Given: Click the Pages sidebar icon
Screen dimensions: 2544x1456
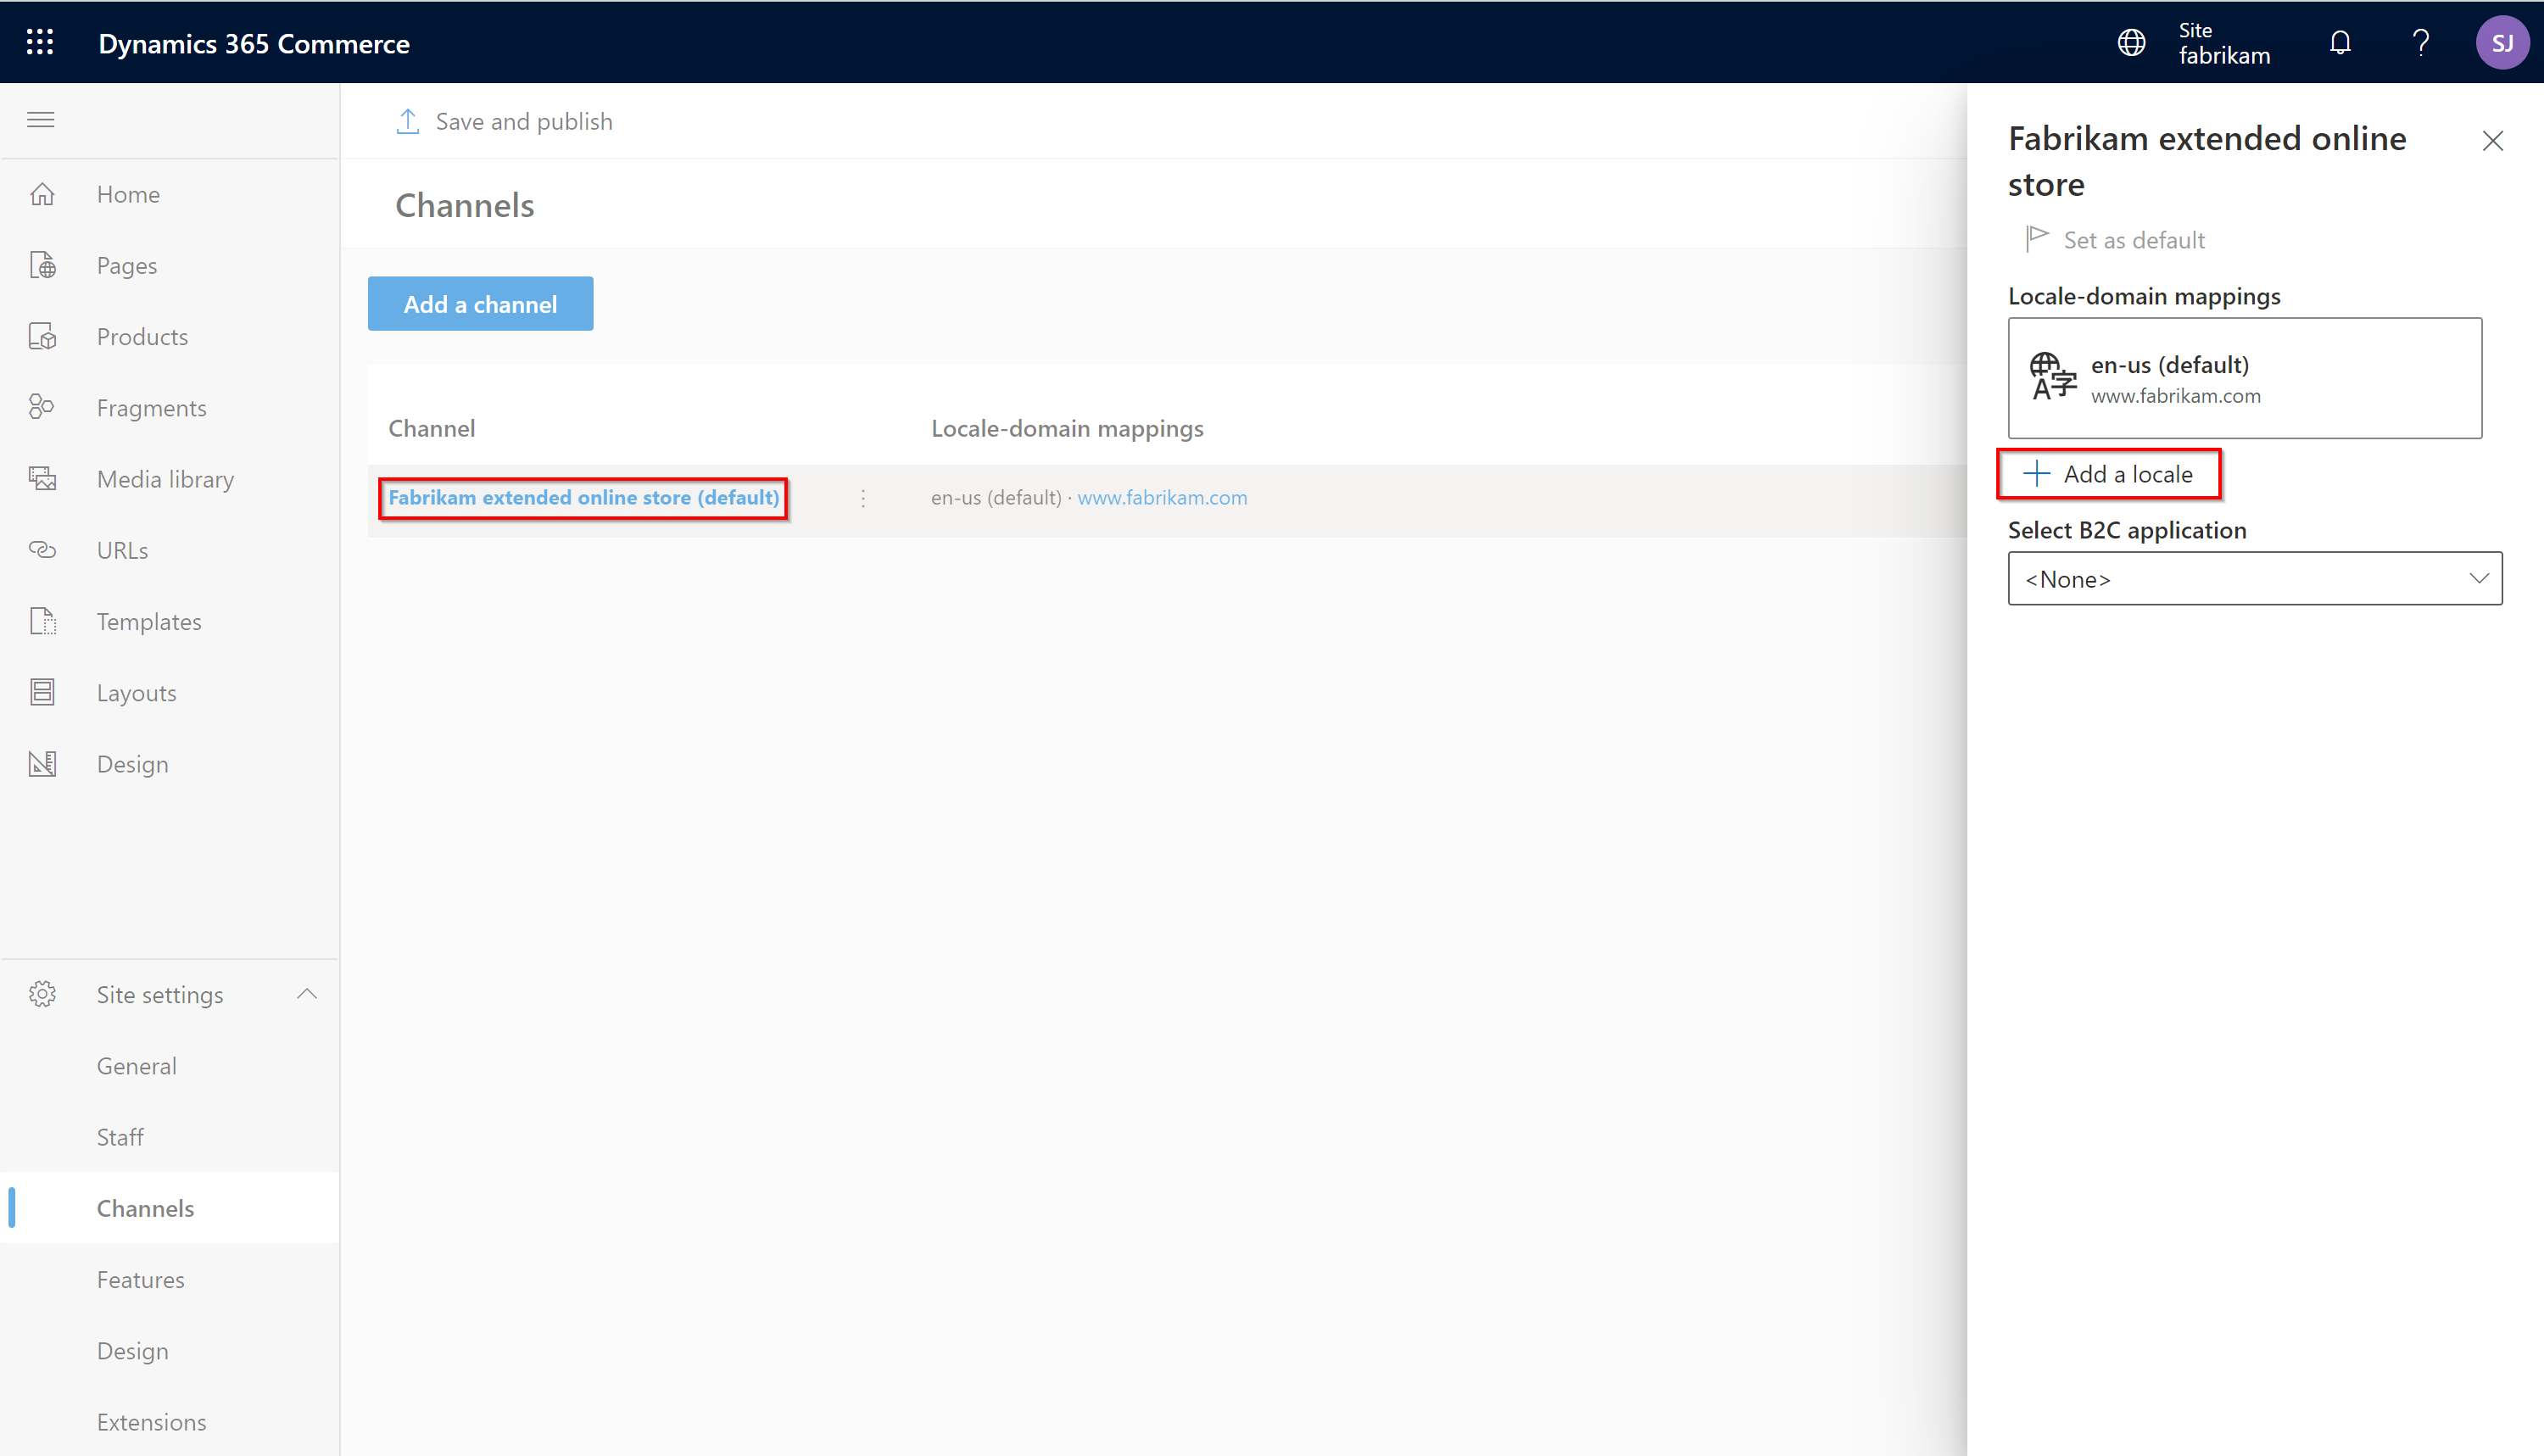Looking at the screenshot, I should [44, 264].
